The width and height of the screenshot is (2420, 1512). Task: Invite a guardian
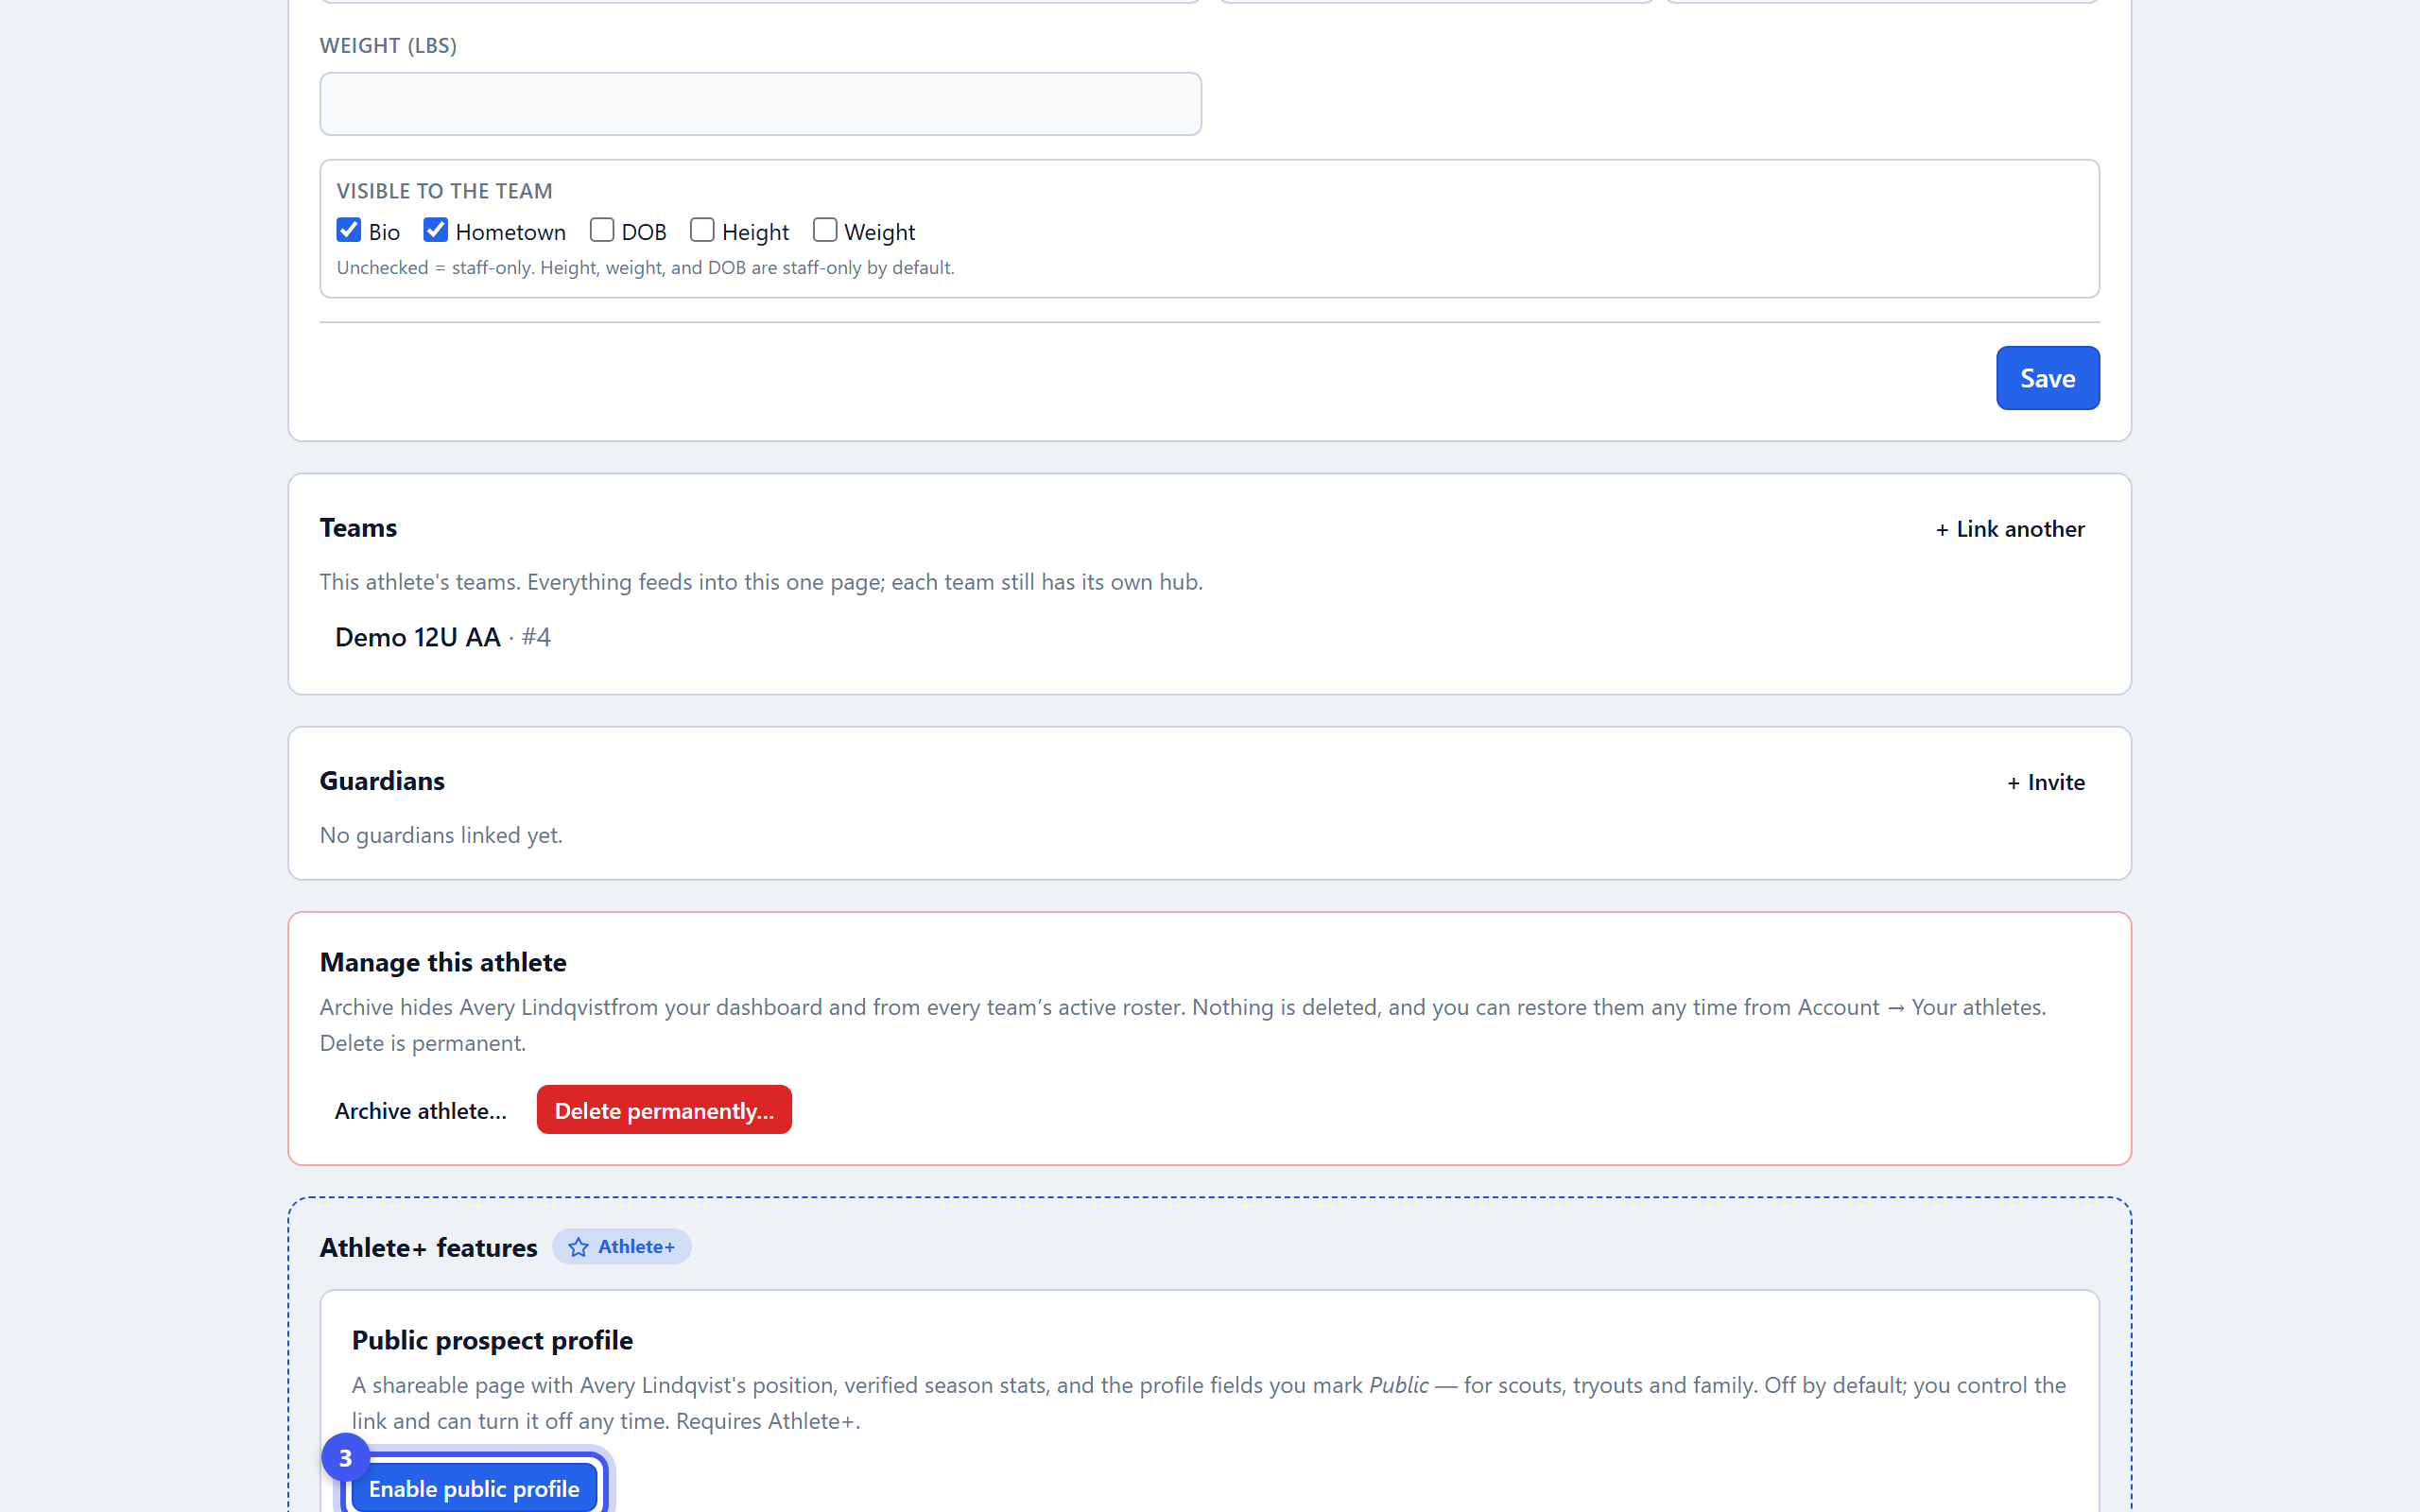pos(2046,782)
